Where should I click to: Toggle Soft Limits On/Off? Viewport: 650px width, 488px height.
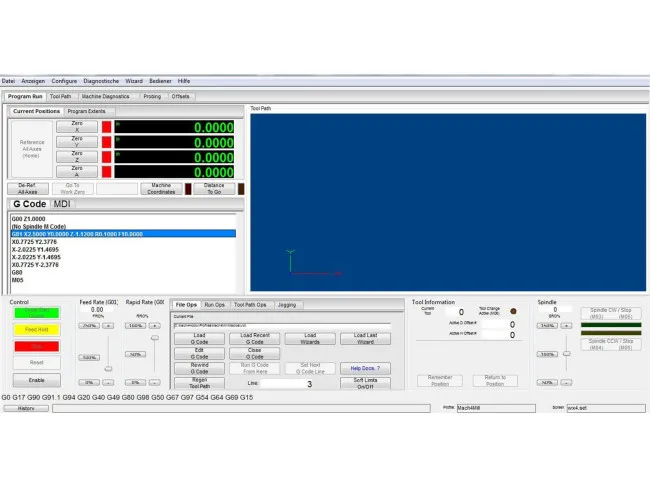(365, 383)
